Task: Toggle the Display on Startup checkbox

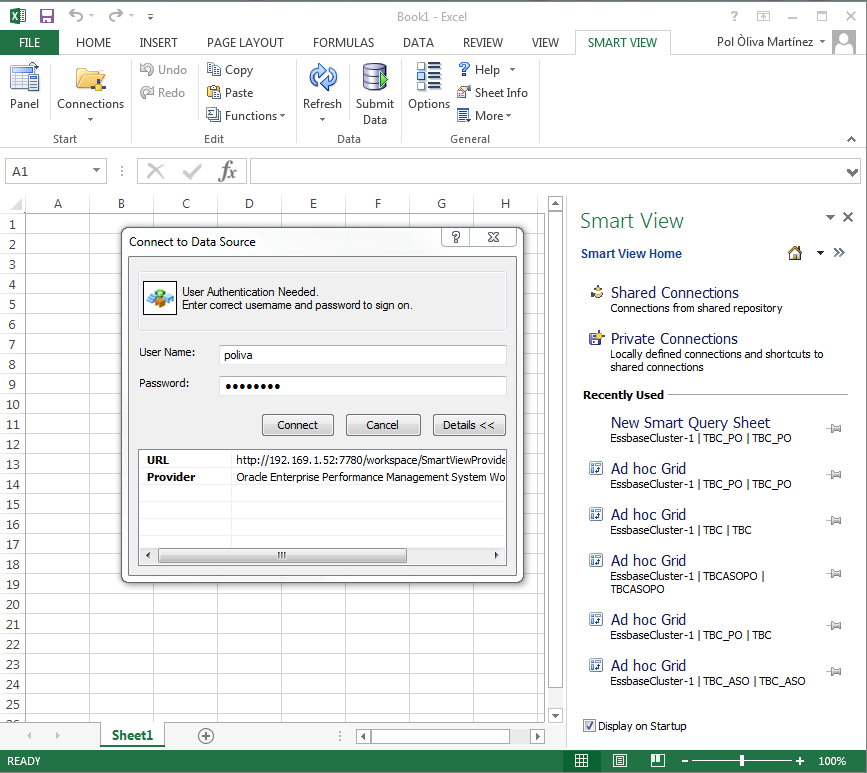Action: pyautogui.click(x=589, y=726)
